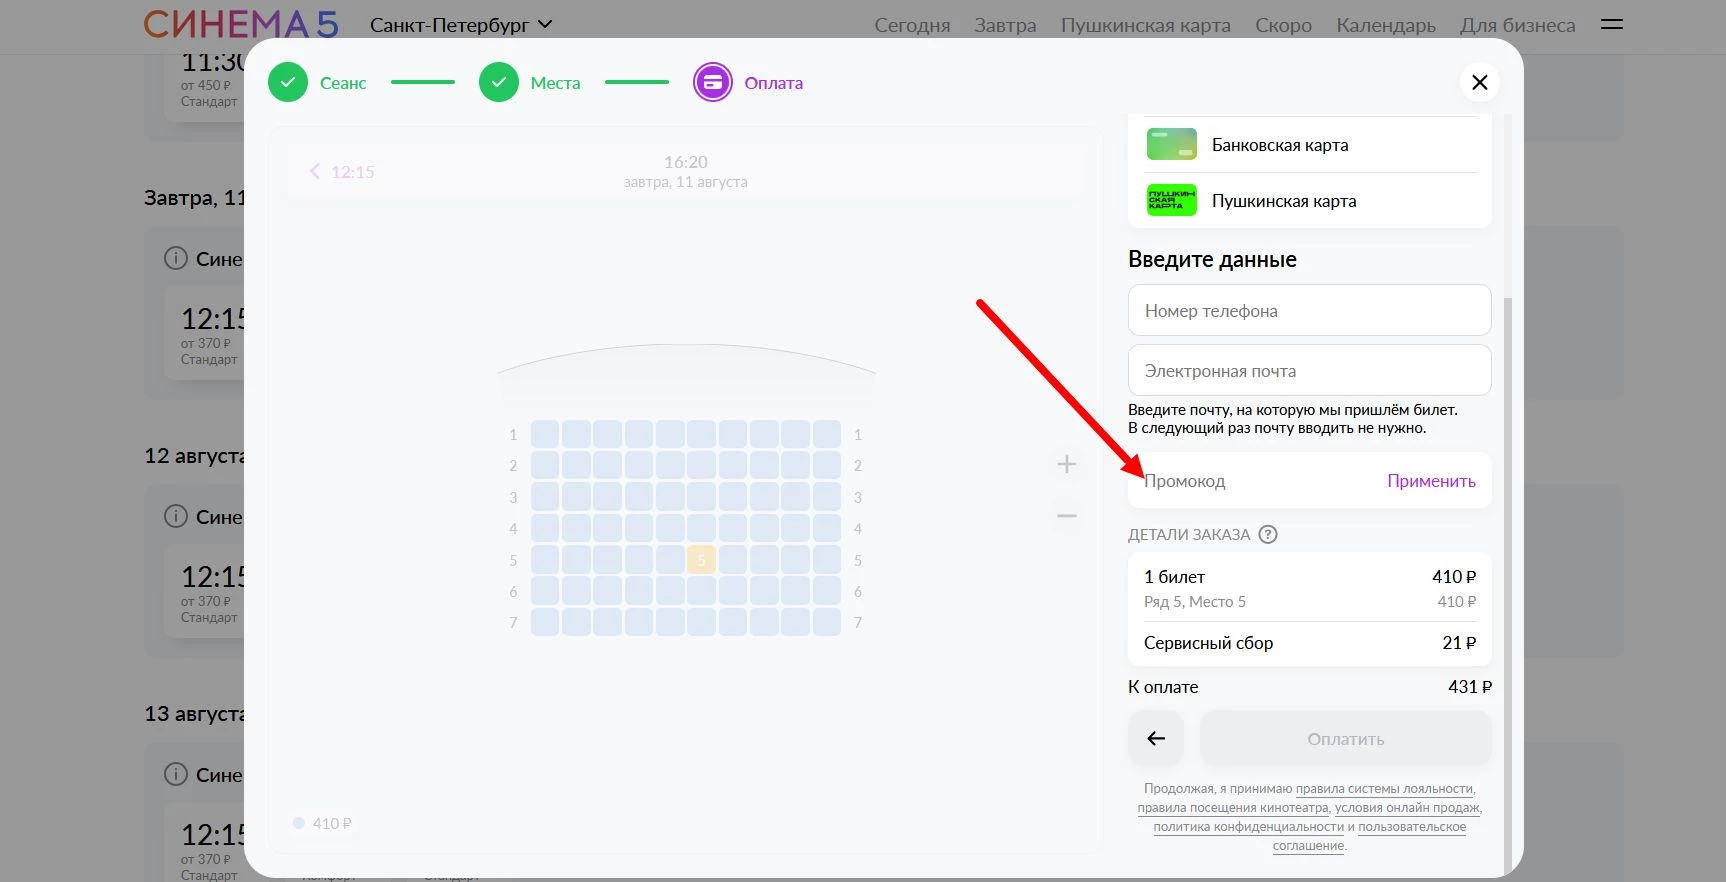Select Банковская карта payment method
Screen dimensions: 1726x882
tap(1280, 145)
